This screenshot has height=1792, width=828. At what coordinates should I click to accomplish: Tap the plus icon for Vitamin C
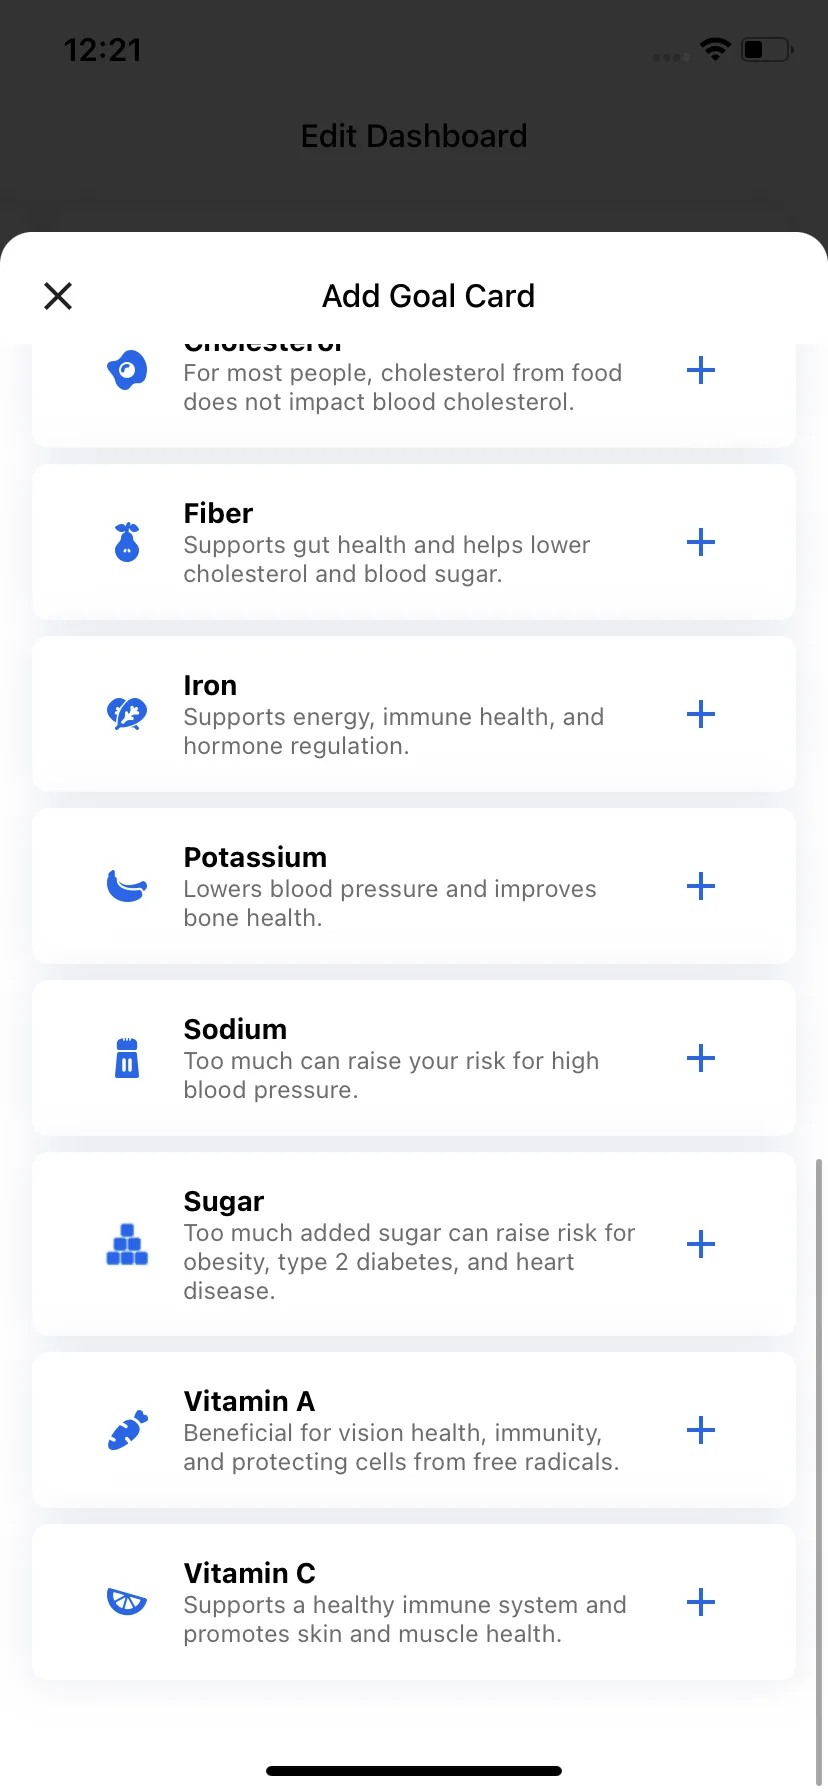pos(701,1603)
